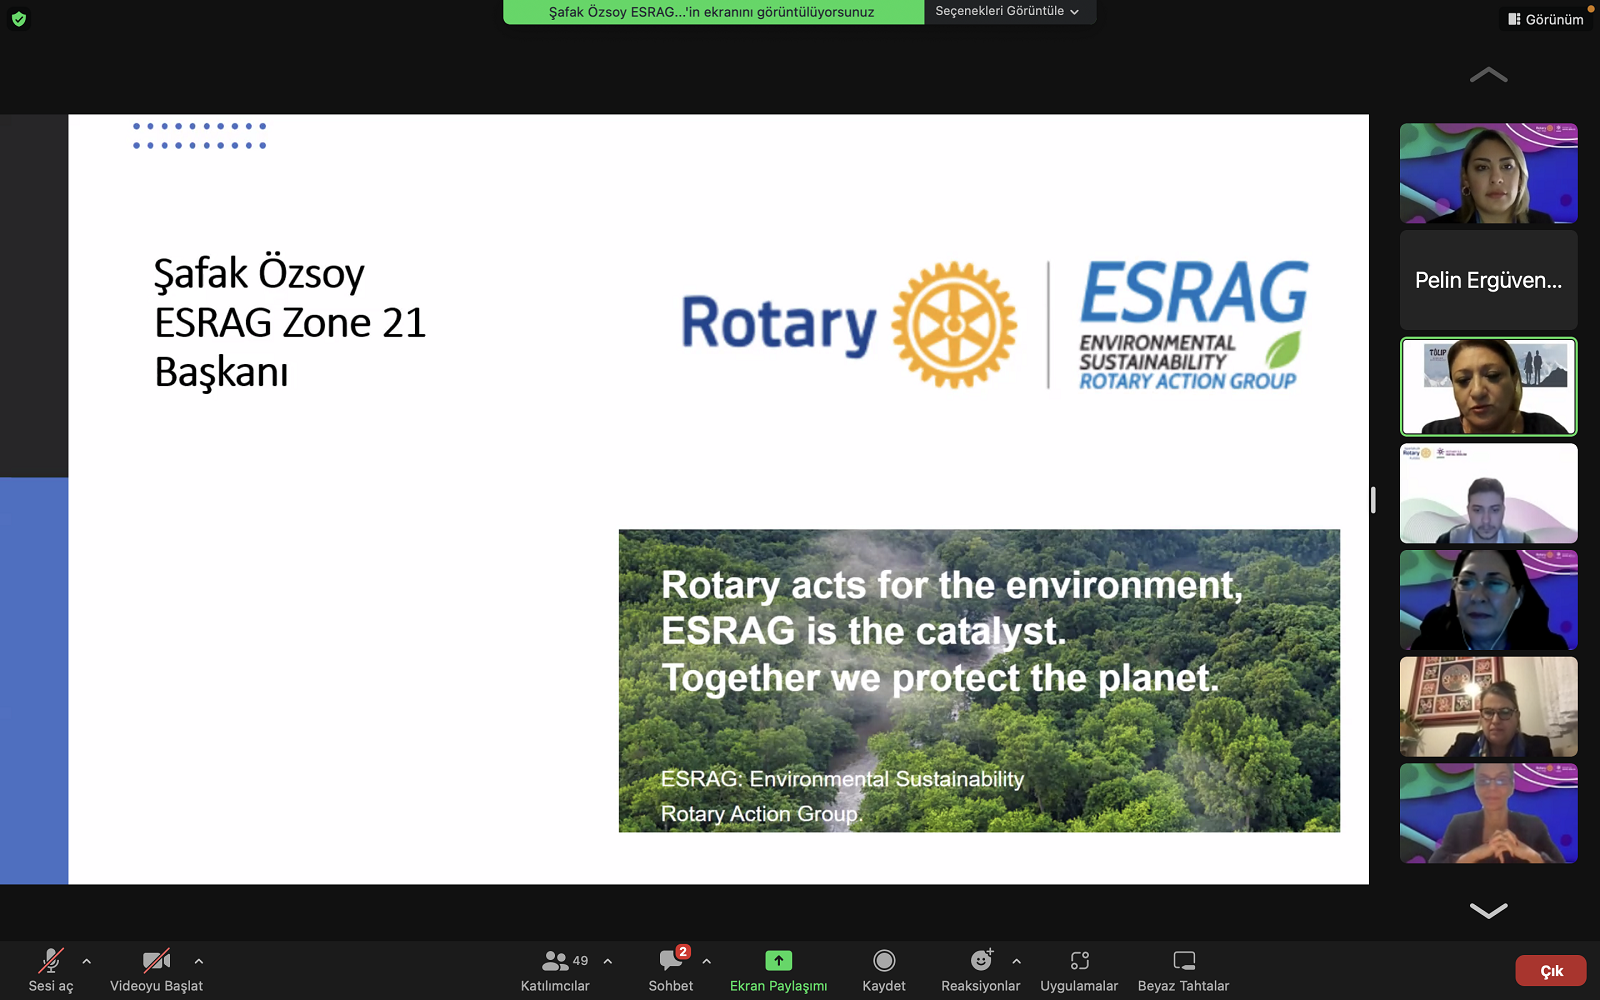Click the green Ekran Paylaşımı share icon
The width and height of the screenshot is (1600, 1000).
pos(778,960)
